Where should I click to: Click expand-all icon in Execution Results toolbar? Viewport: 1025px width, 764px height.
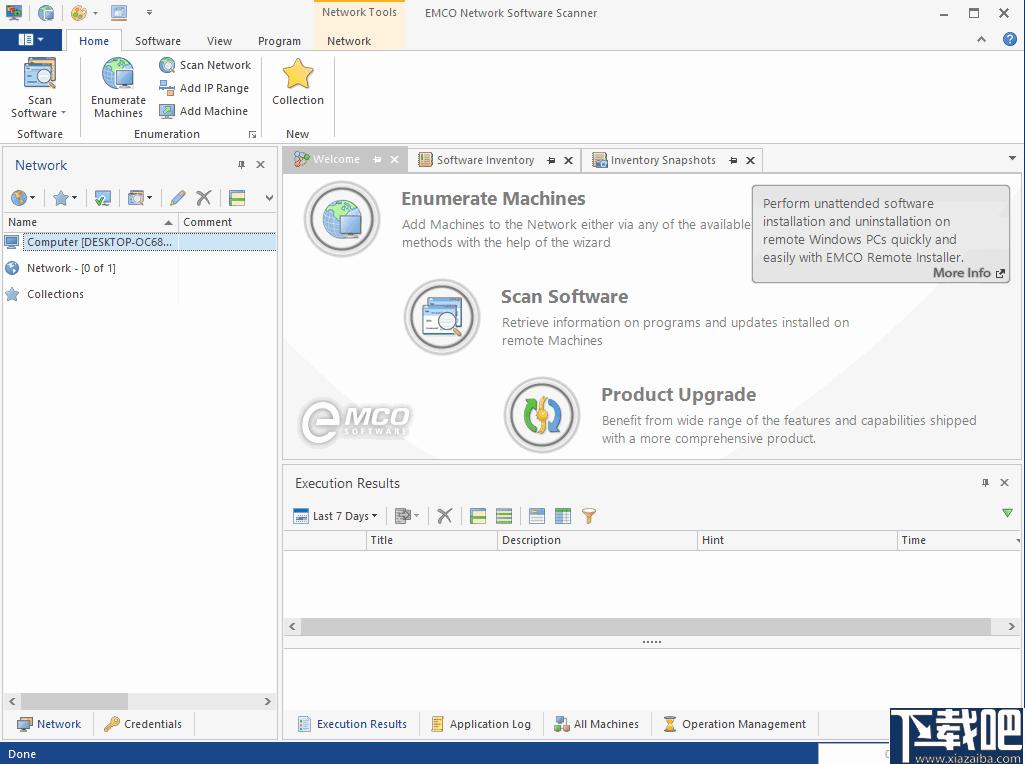pyautogui.click(x=478, y=516)
